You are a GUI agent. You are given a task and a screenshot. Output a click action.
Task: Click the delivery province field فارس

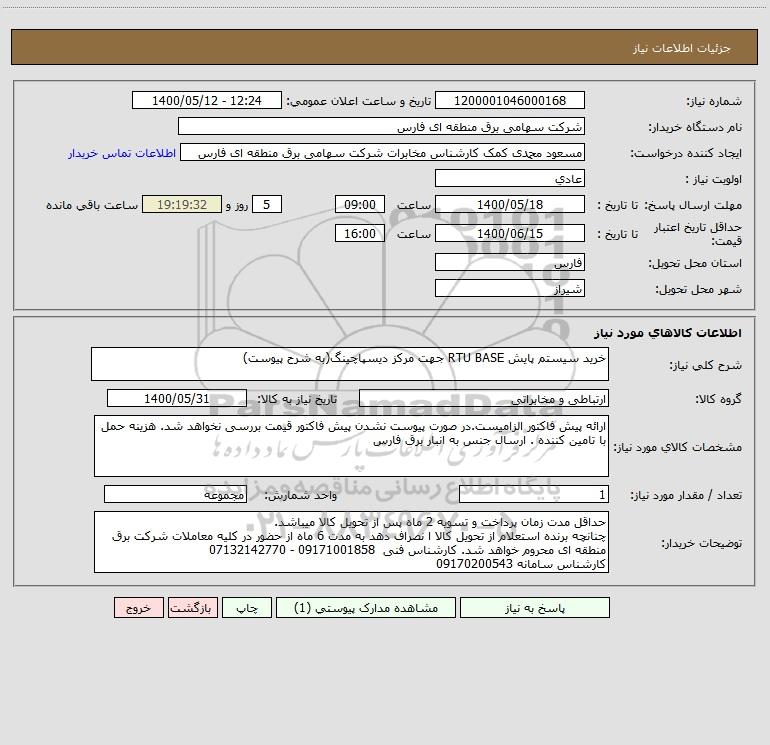click(x=510, y=262)
